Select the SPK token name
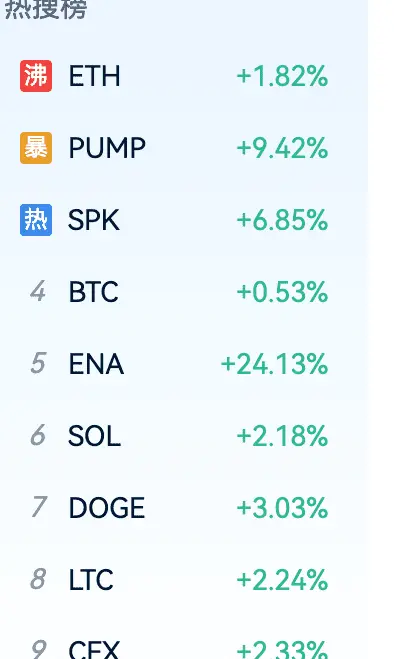The width and height of the screenshot is (394, 659). click(94, 220)
